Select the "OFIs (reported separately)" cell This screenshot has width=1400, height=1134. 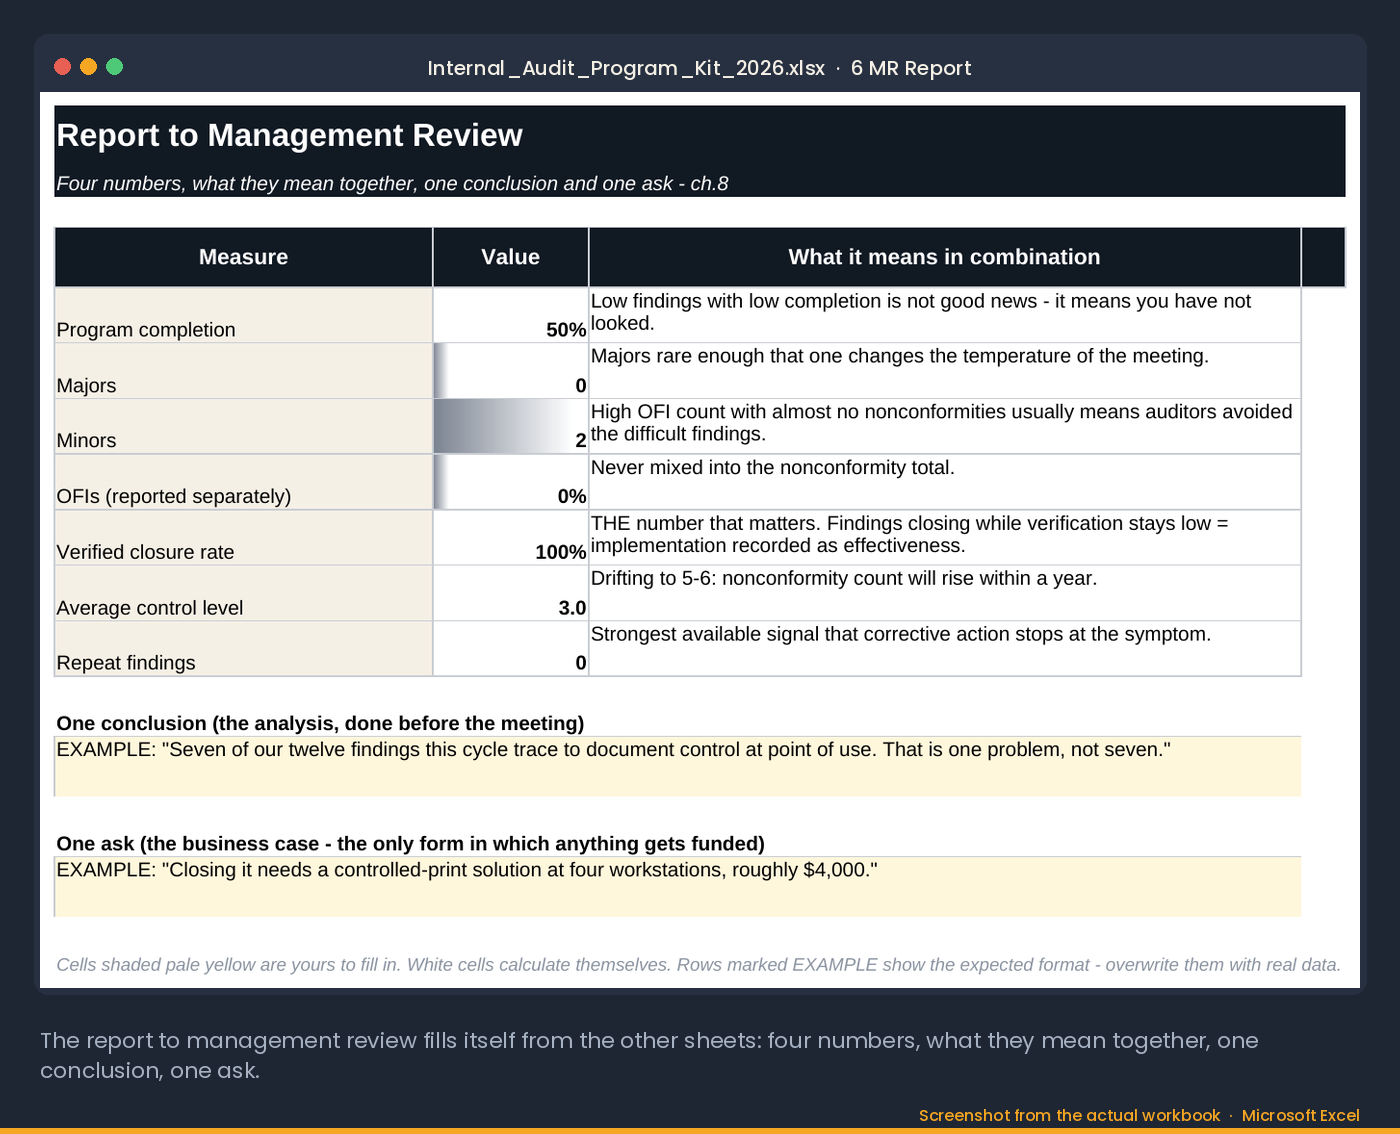[x=243, y=482]
